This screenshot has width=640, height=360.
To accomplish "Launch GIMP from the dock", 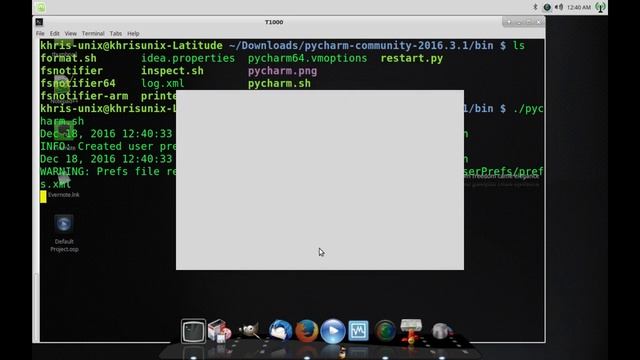I will (x=250, y=330).
